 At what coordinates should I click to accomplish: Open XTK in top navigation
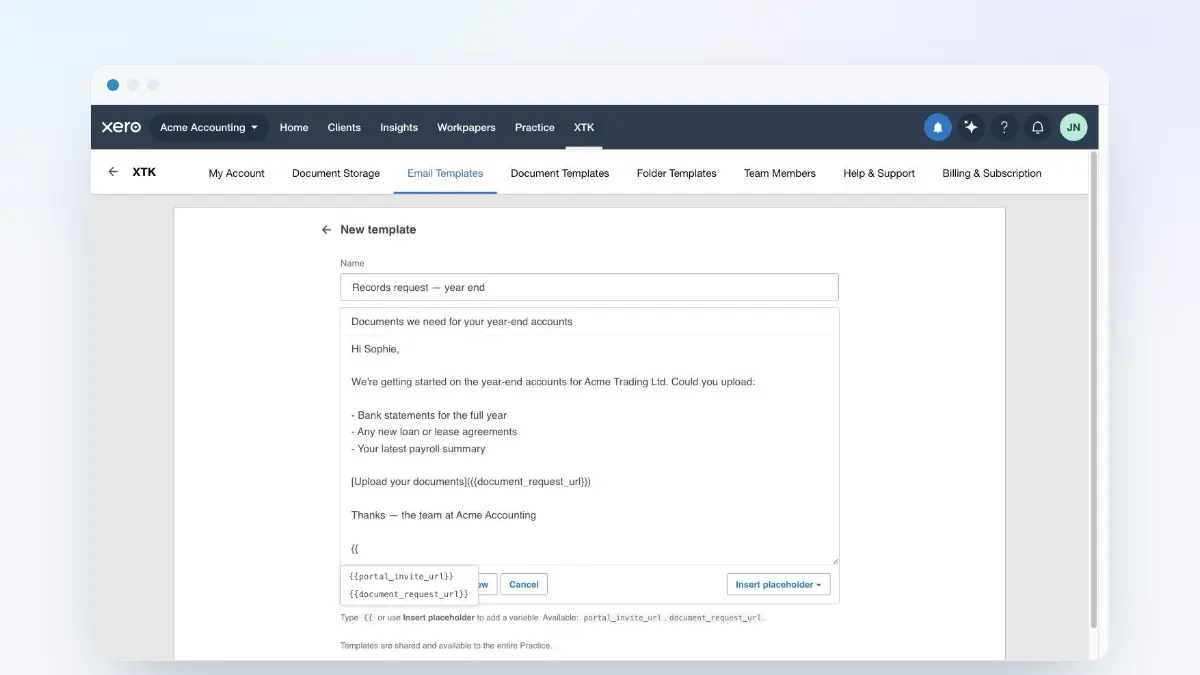[584, 127]
